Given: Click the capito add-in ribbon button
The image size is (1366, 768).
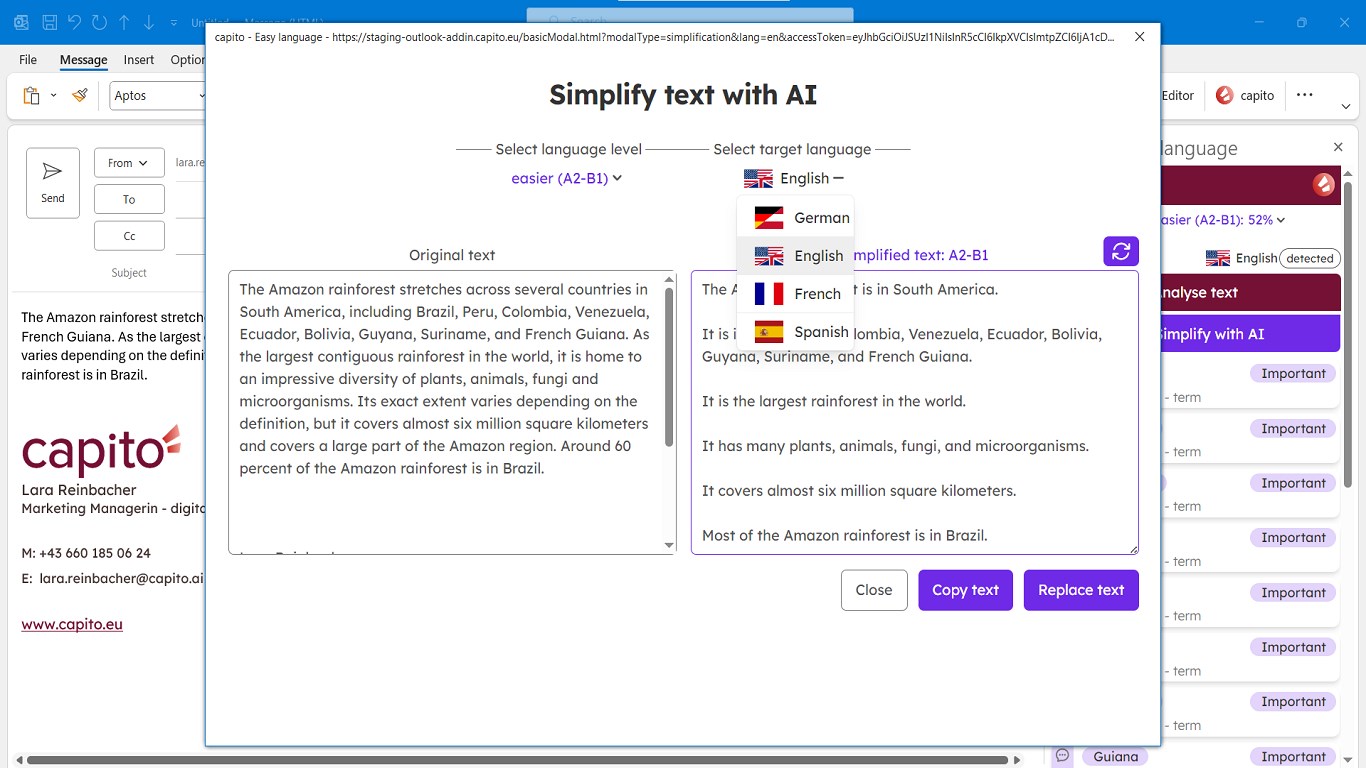Looking at the screenshot, I should click(x=1245, y=95).
